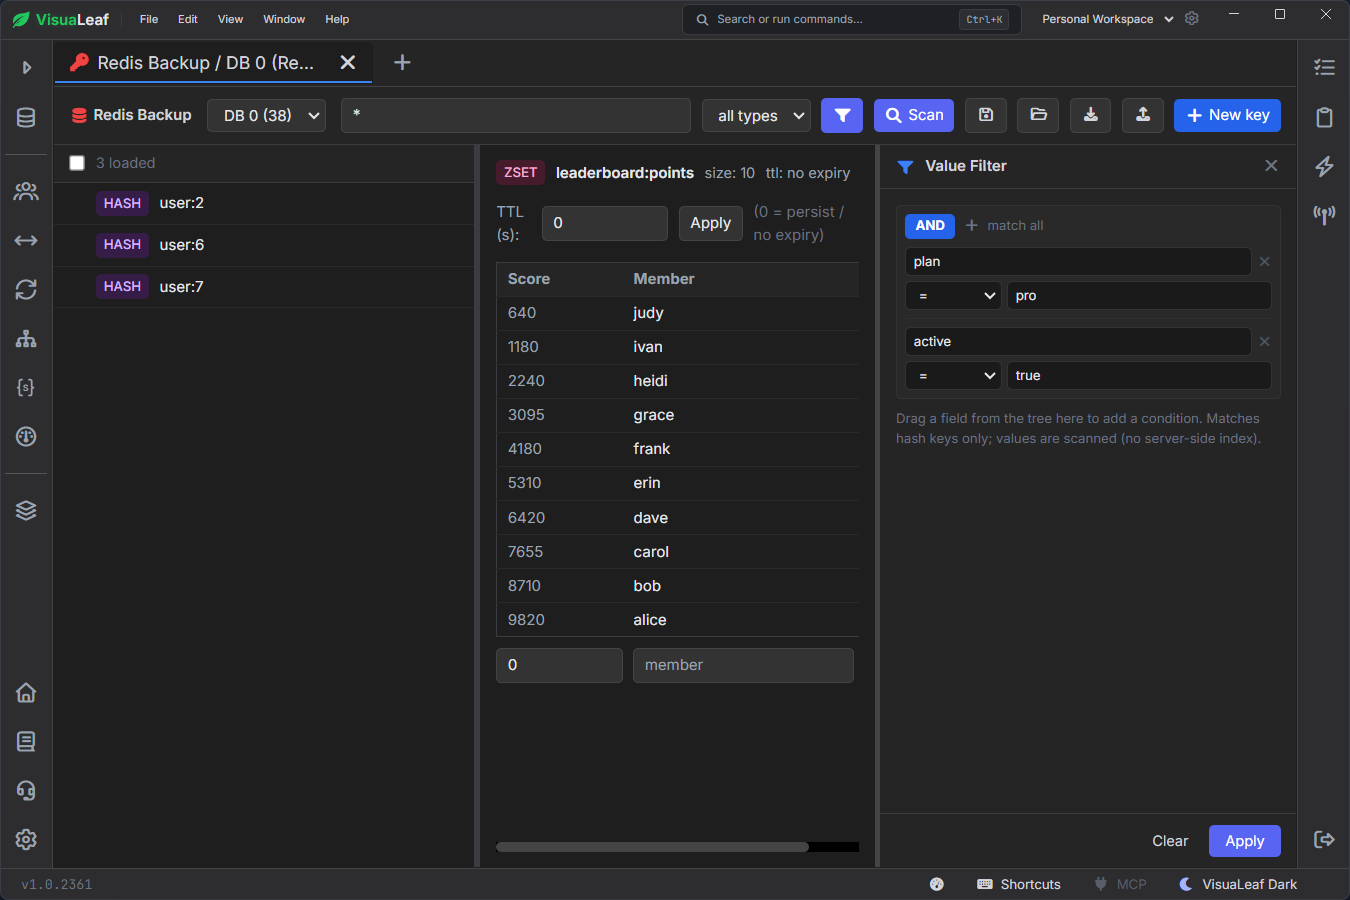
Task: Open the database connections icon
Action: [x=26, y=118]
